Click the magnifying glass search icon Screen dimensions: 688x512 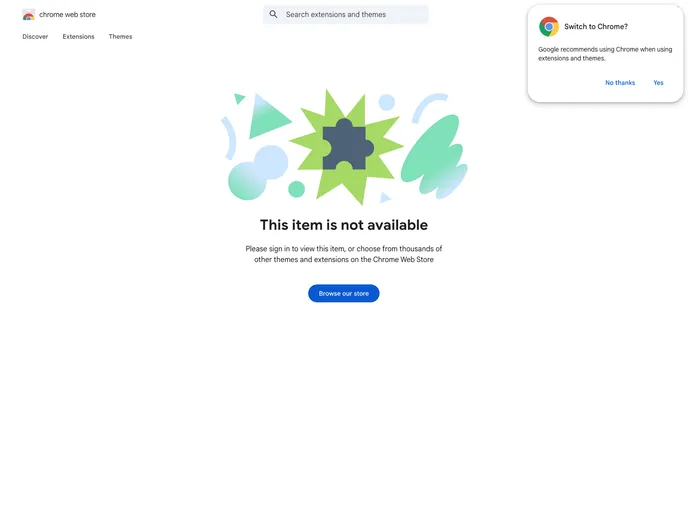pyautogui.click(x=273, y=14)
